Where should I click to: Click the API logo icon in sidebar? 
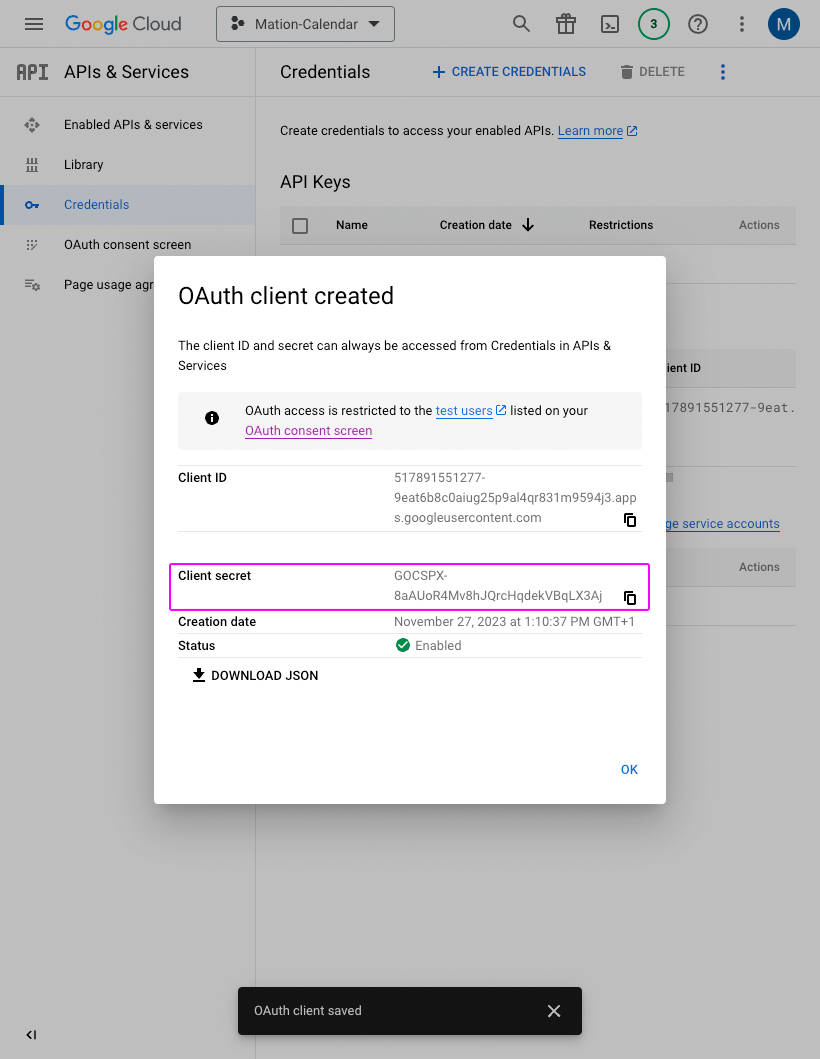32,72
